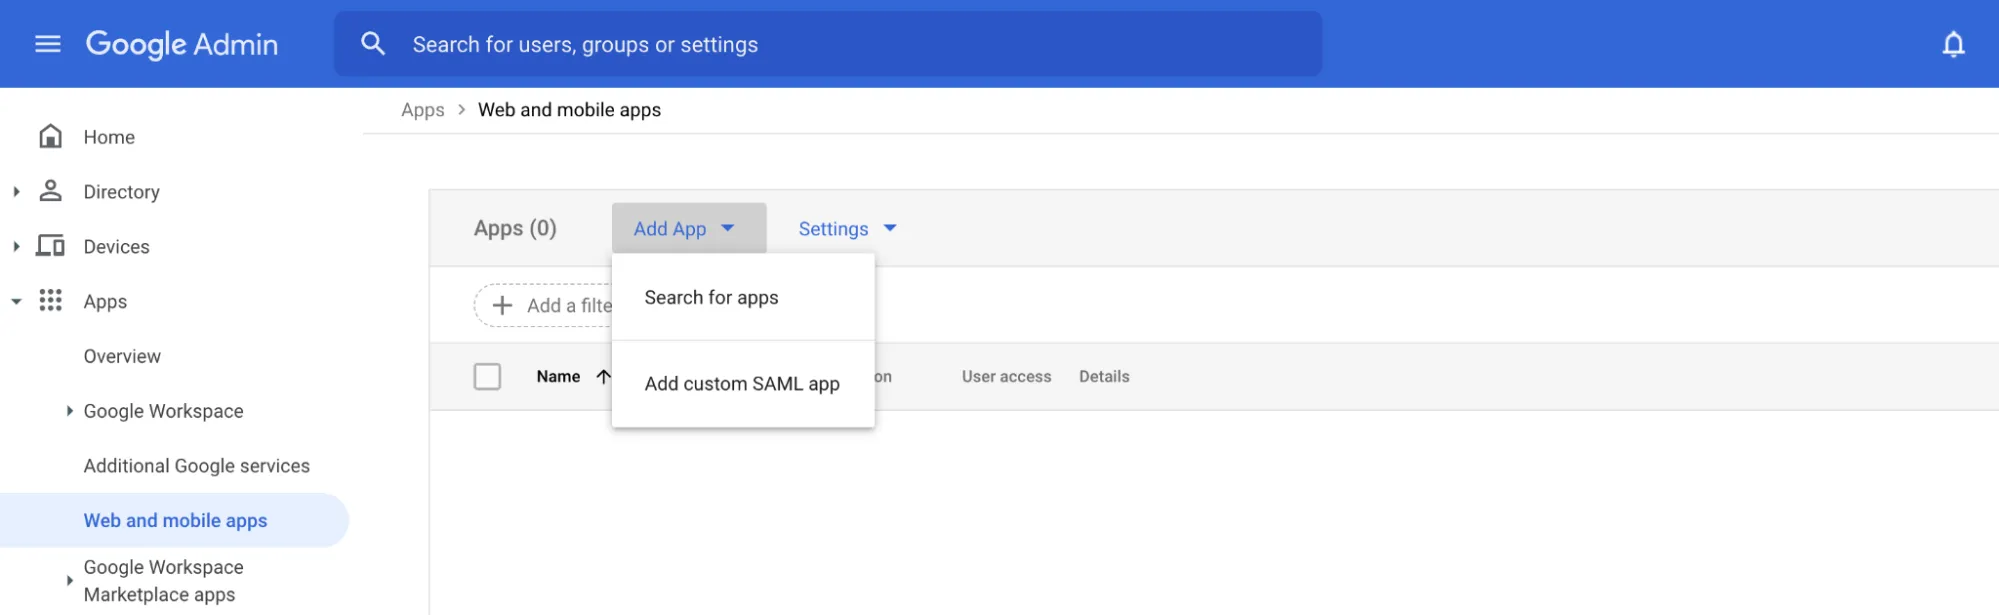Click the search magnifier icon
Screen dimensions: 1999x615
pos(373,44)
